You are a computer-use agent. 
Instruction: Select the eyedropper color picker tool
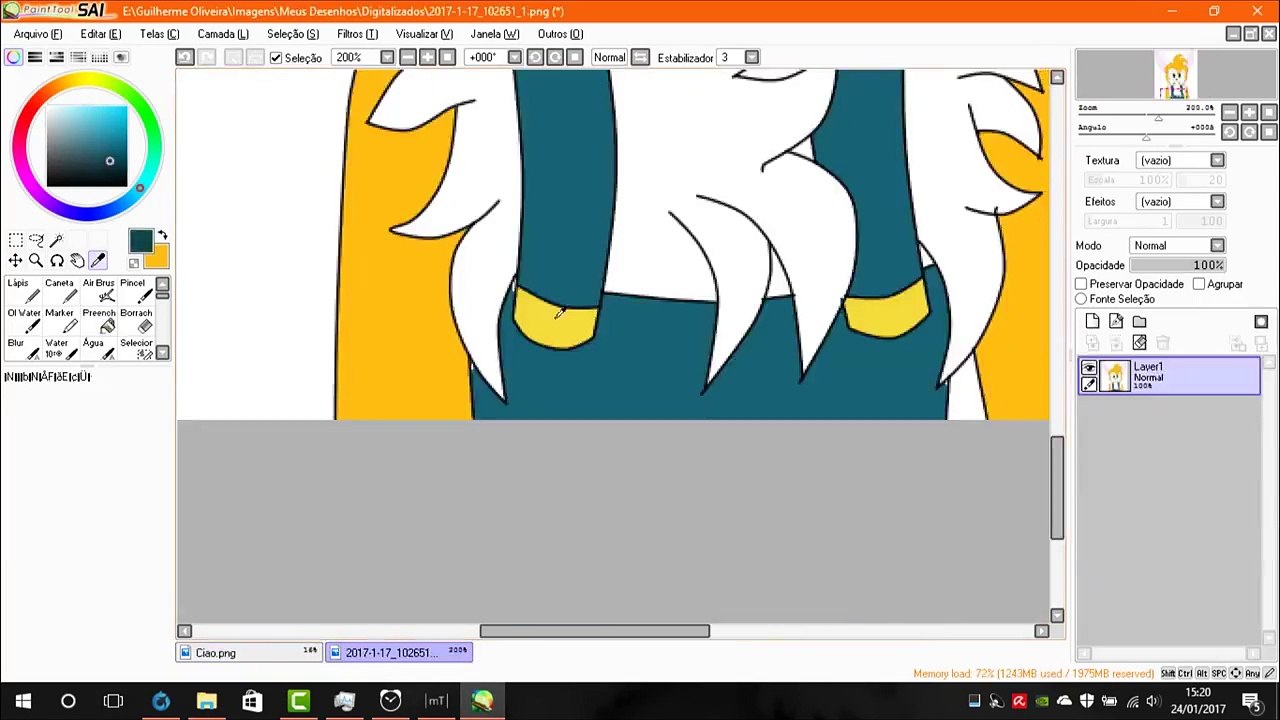point(97,261)
